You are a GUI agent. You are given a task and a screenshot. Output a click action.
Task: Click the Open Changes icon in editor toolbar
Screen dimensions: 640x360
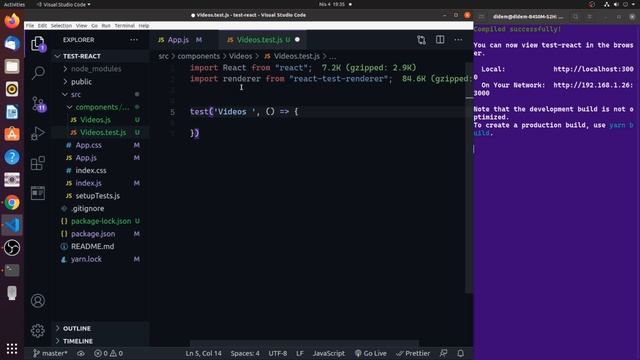(421, 40)
